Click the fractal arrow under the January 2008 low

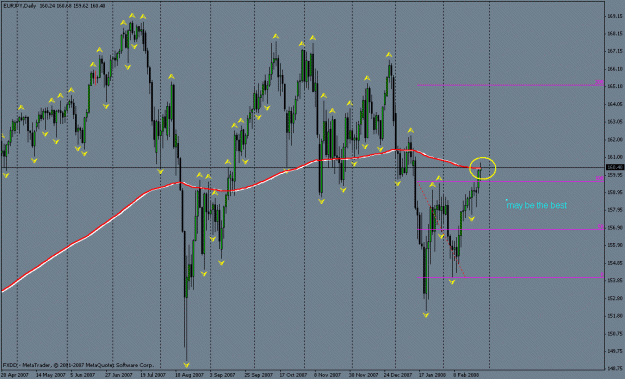[426, 315]
